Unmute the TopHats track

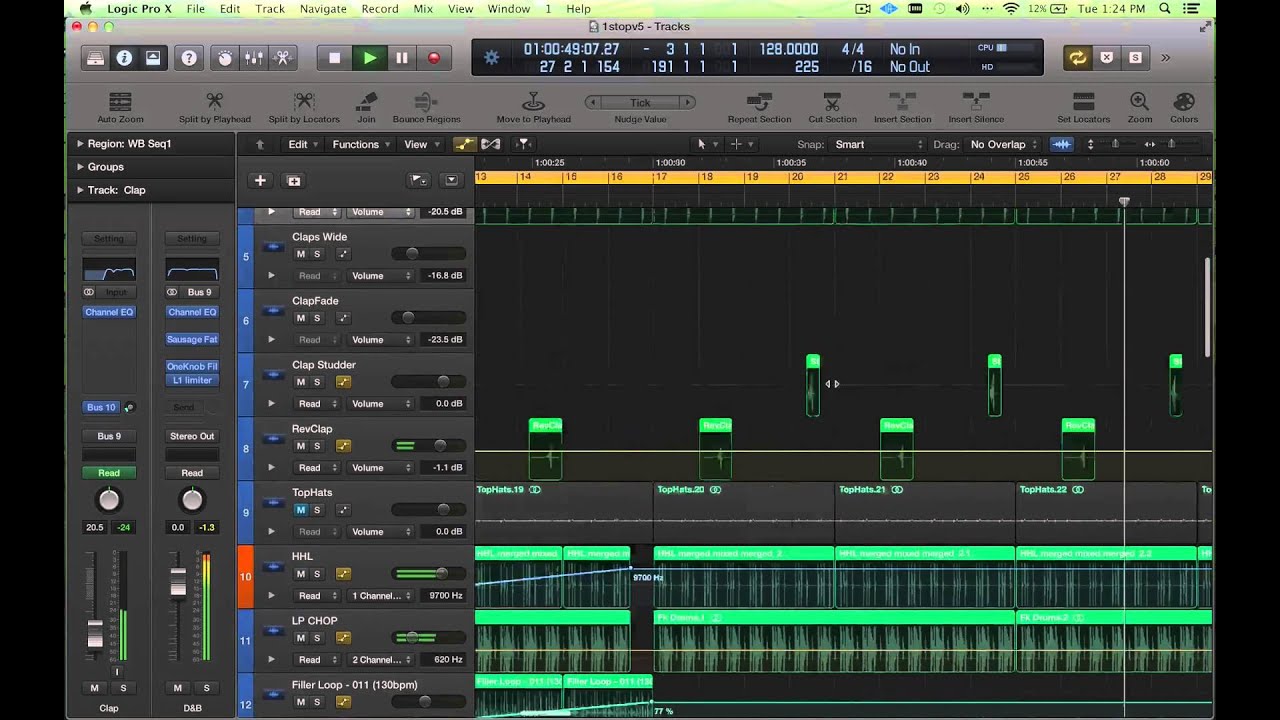point(300,510)
